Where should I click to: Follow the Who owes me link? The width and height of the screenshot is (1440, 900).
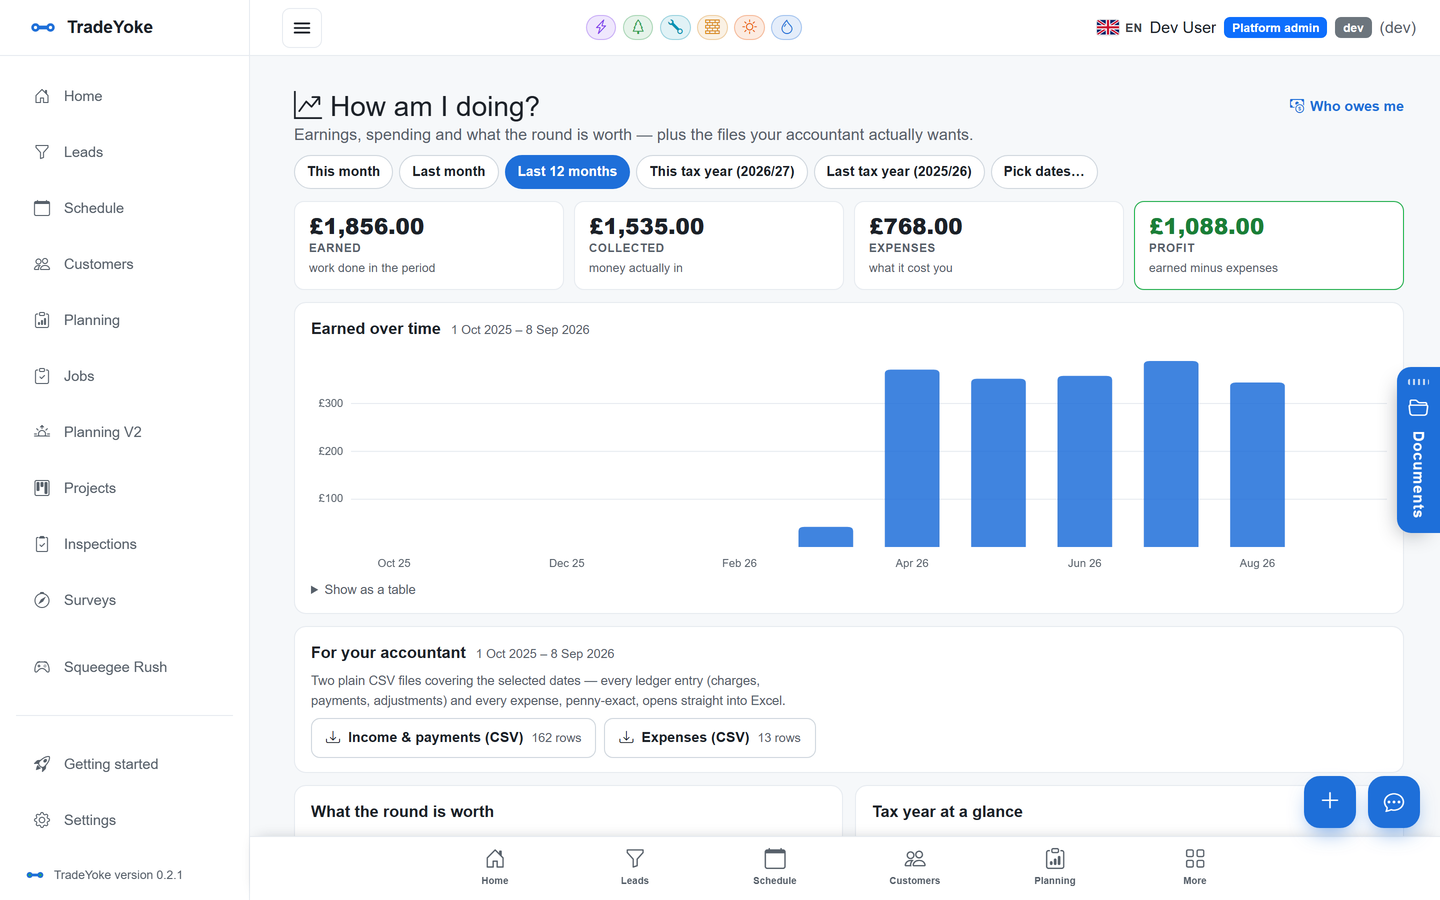[1346, 106]
